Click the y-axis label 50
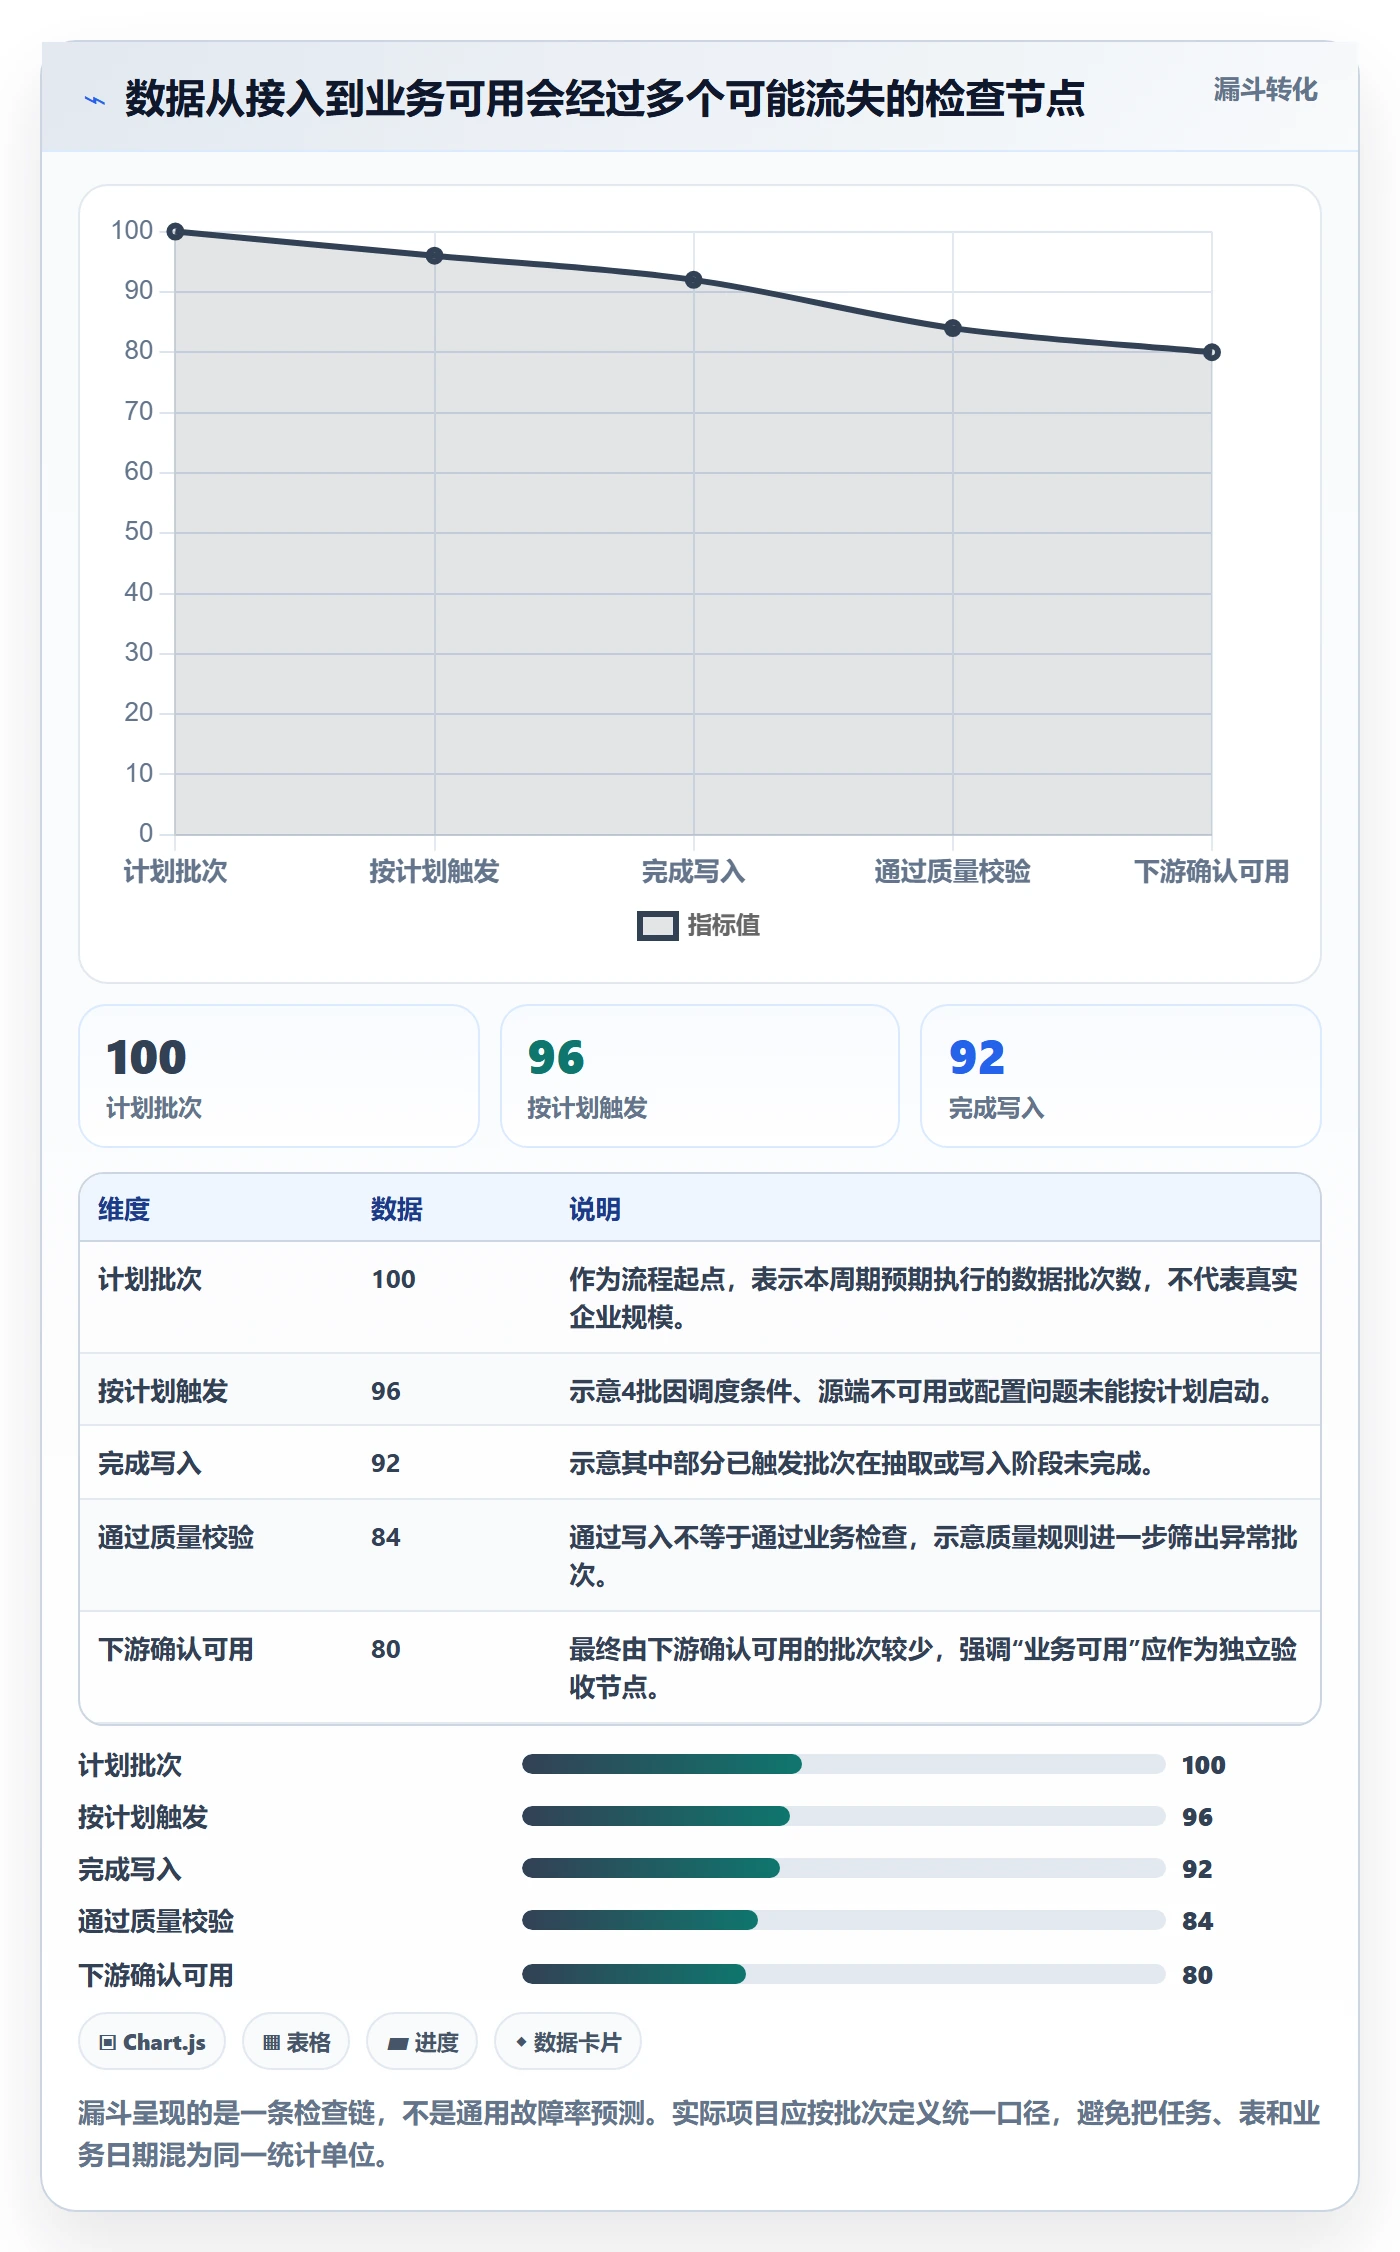 [x=139, y=532]
